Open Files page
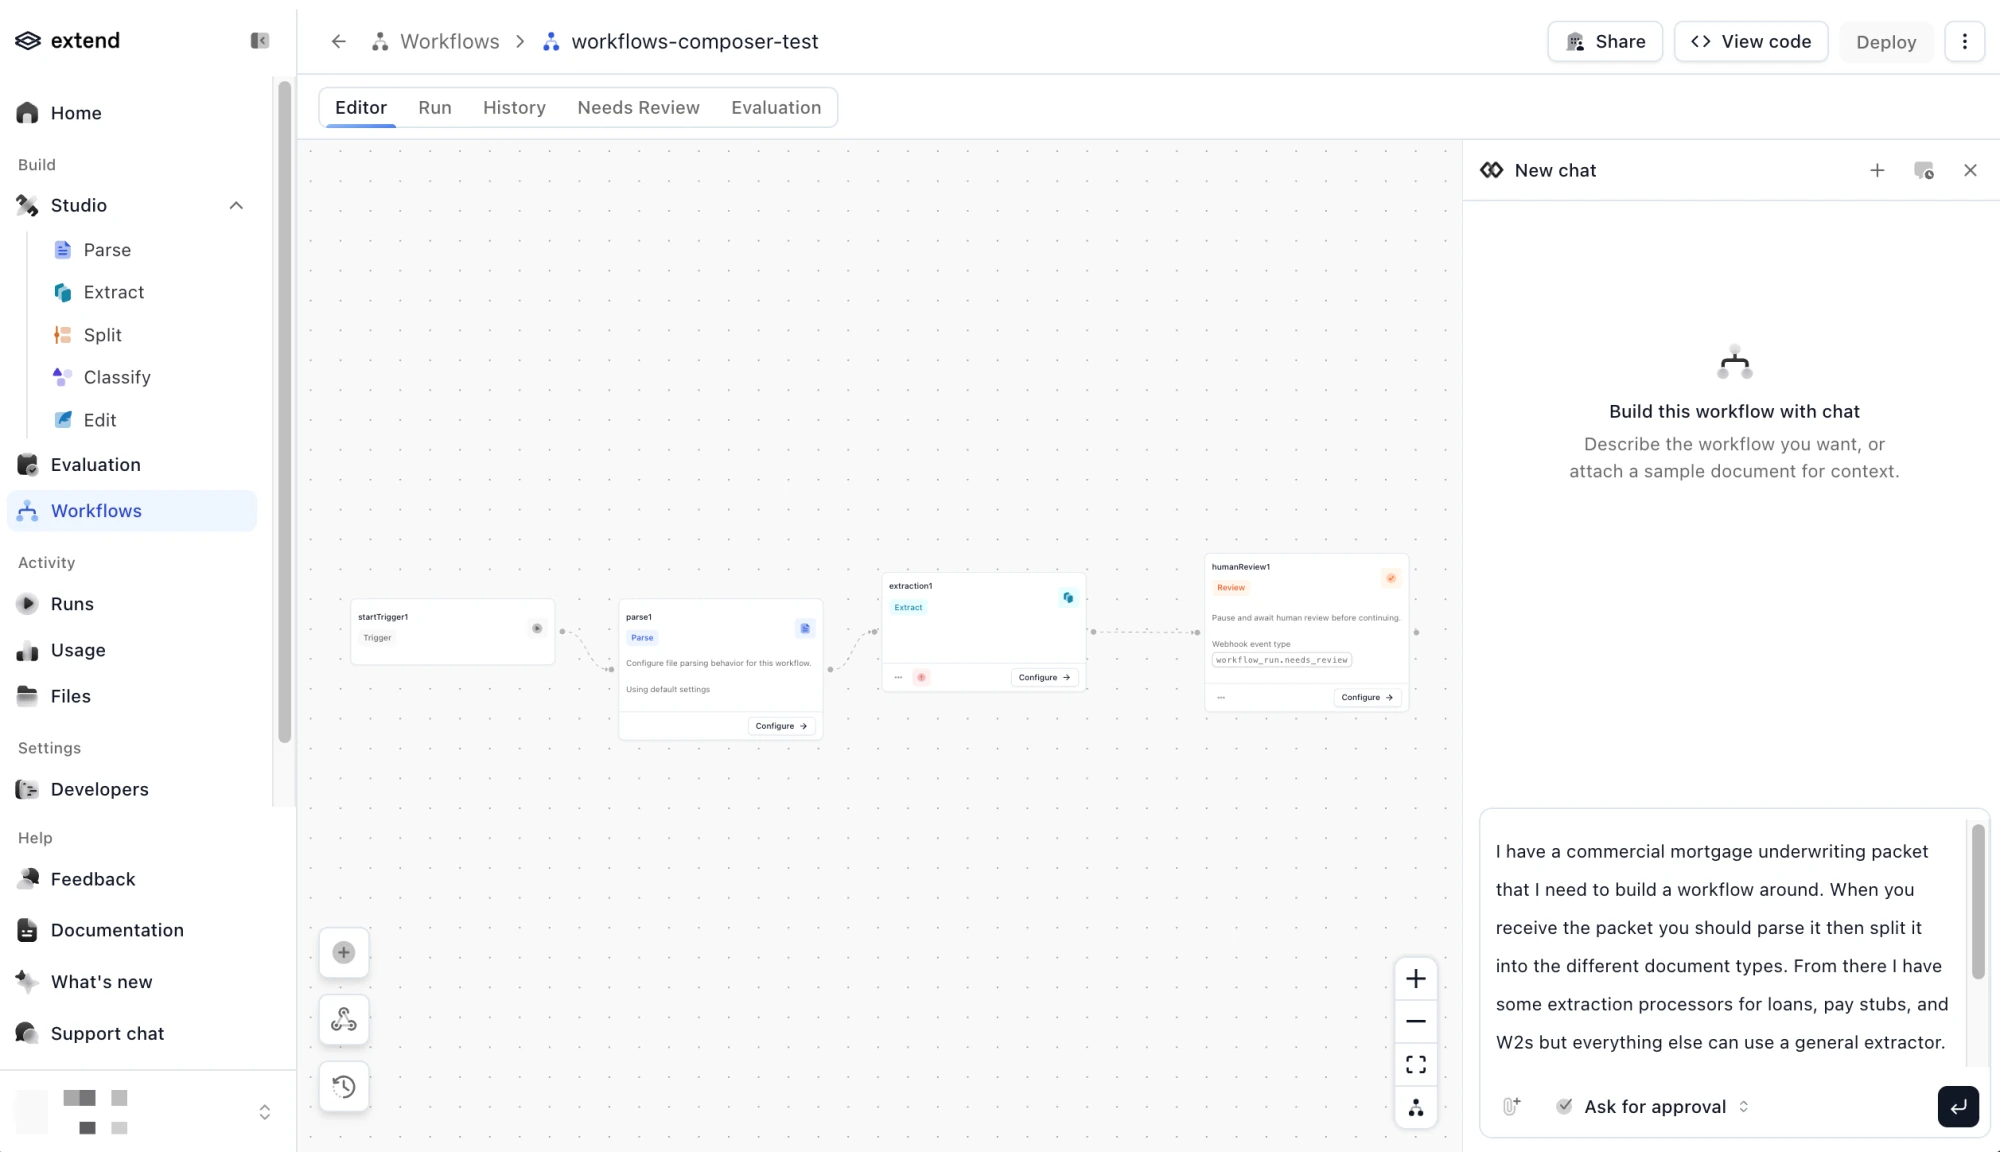The height and width of the screenshot is (1152, 2000). click(70, 696)
